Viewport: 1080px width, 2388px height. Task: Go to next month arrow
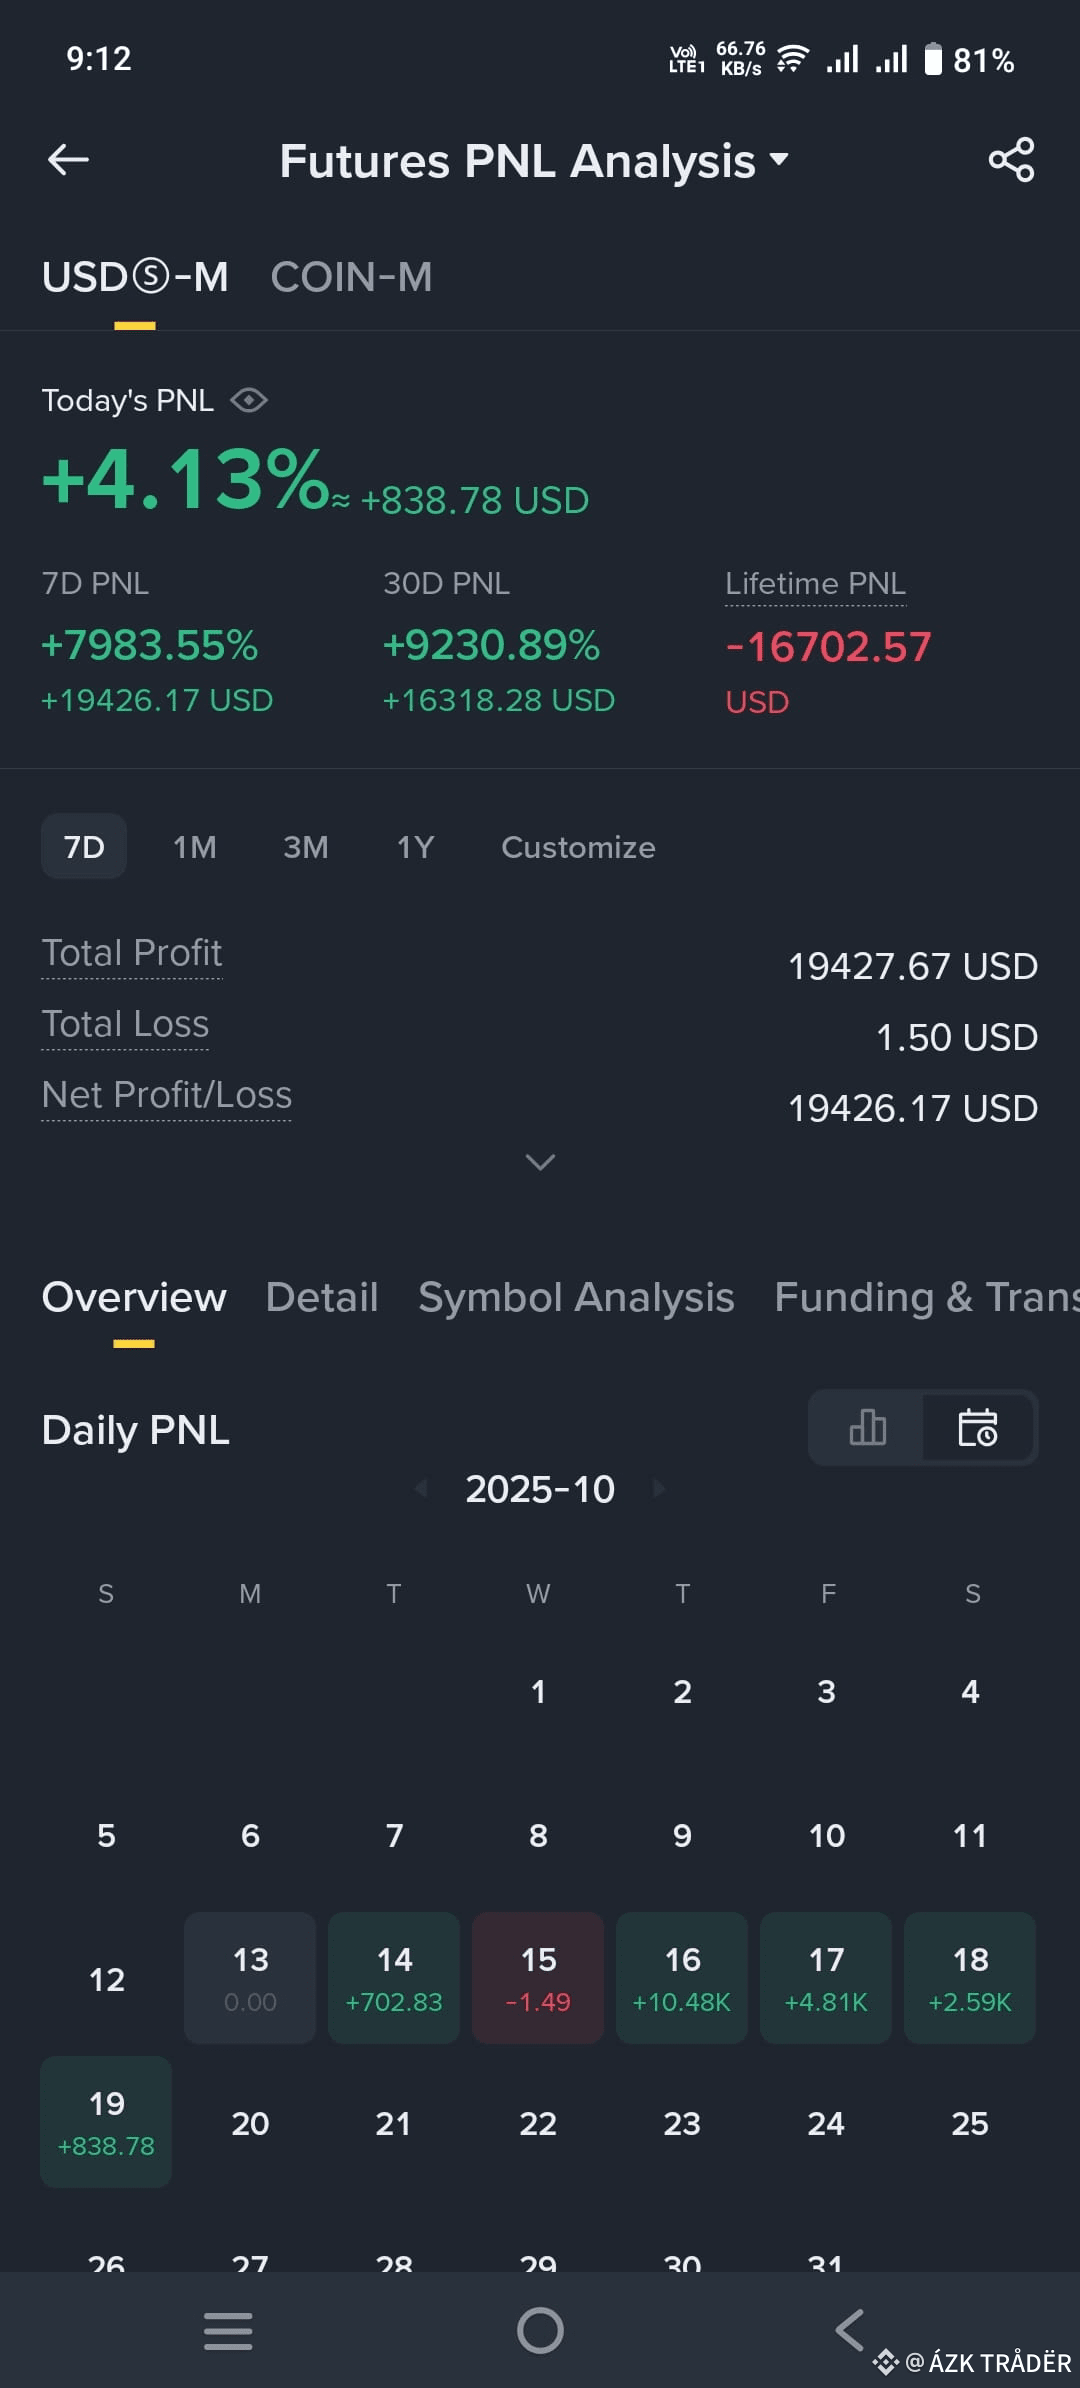tap(659, 1488)
